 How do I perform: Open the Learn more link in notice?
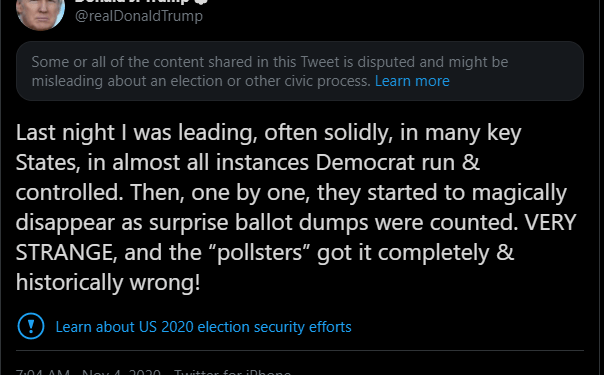[x=412, y=81]
